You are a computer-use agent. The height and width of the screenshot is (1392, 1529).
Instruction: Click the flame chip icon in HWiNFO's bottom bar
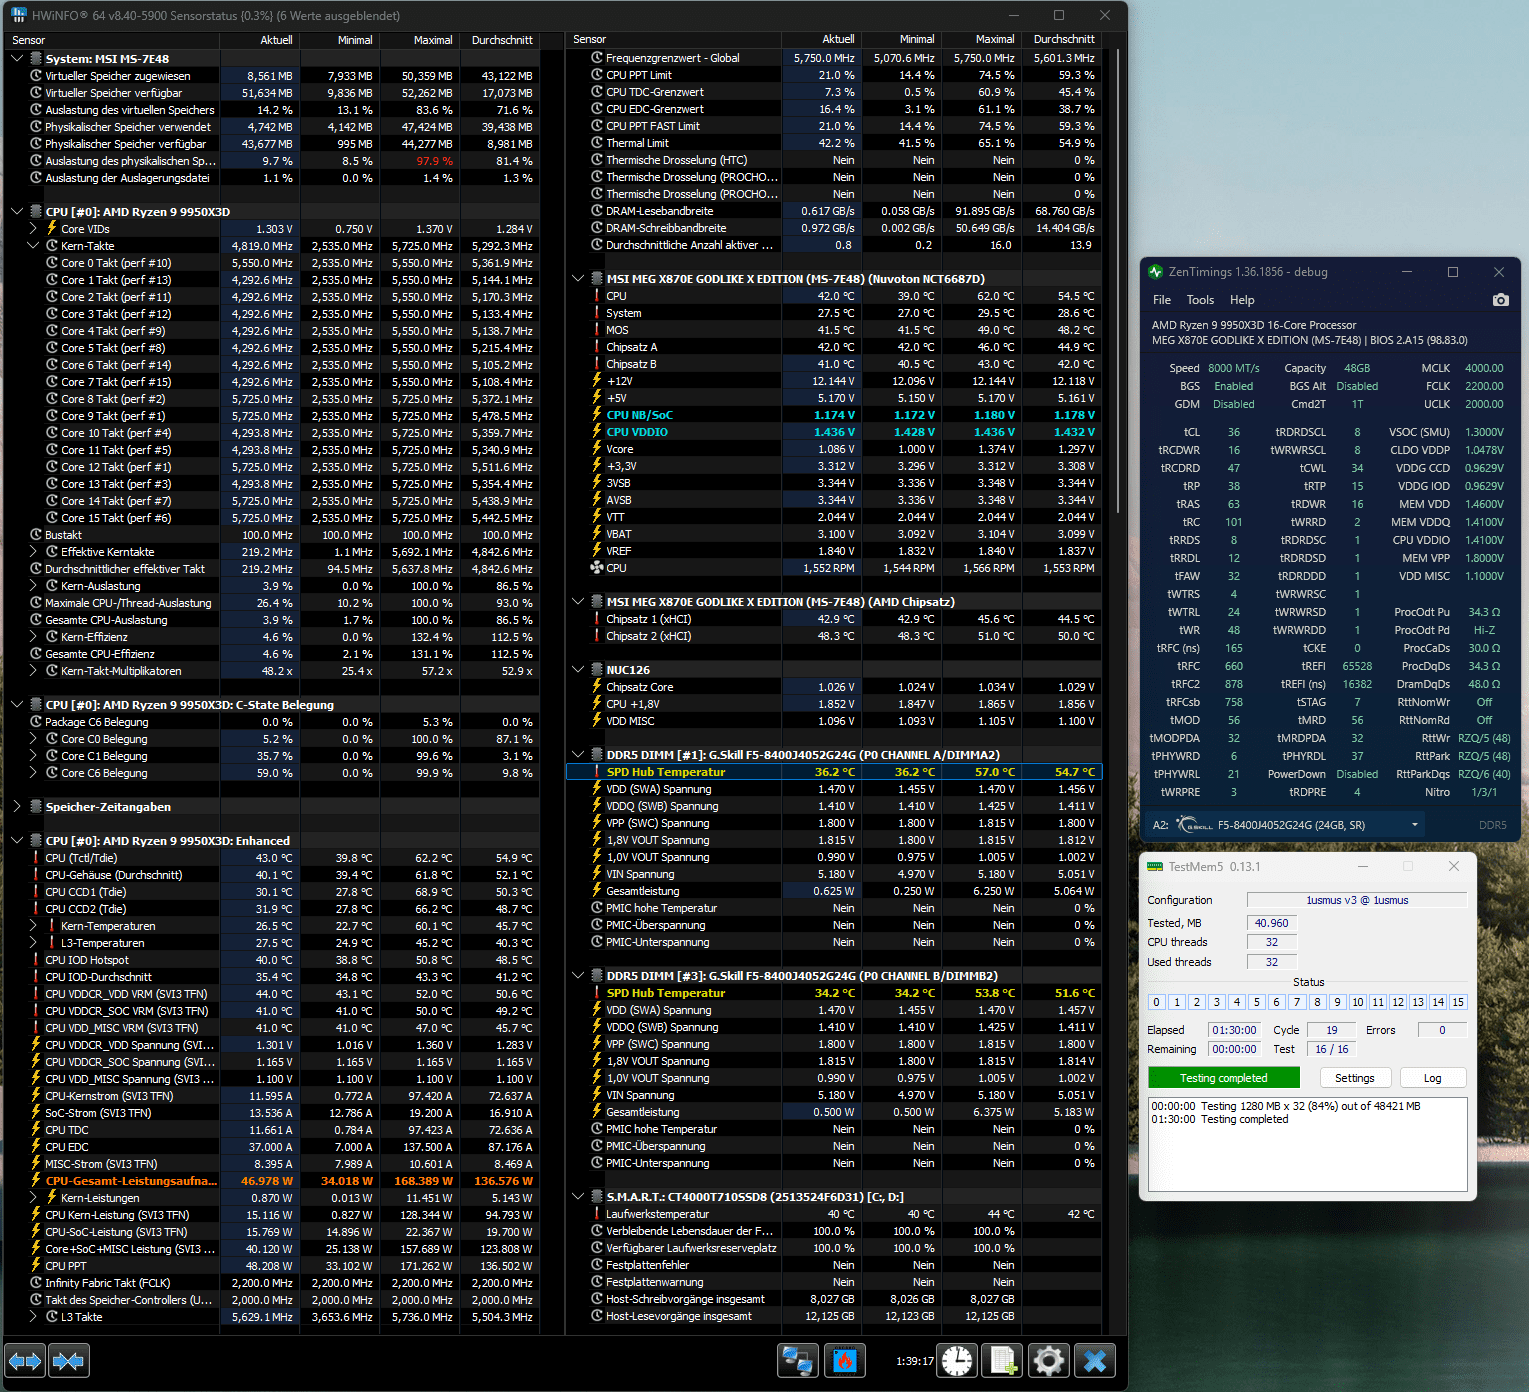click(x=845, y=1361)
